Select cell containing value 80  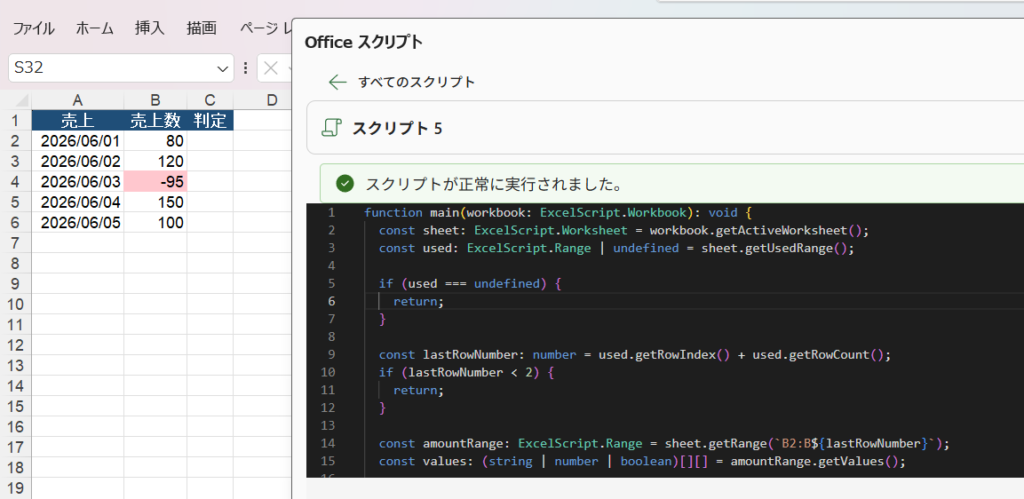point(155,141)
